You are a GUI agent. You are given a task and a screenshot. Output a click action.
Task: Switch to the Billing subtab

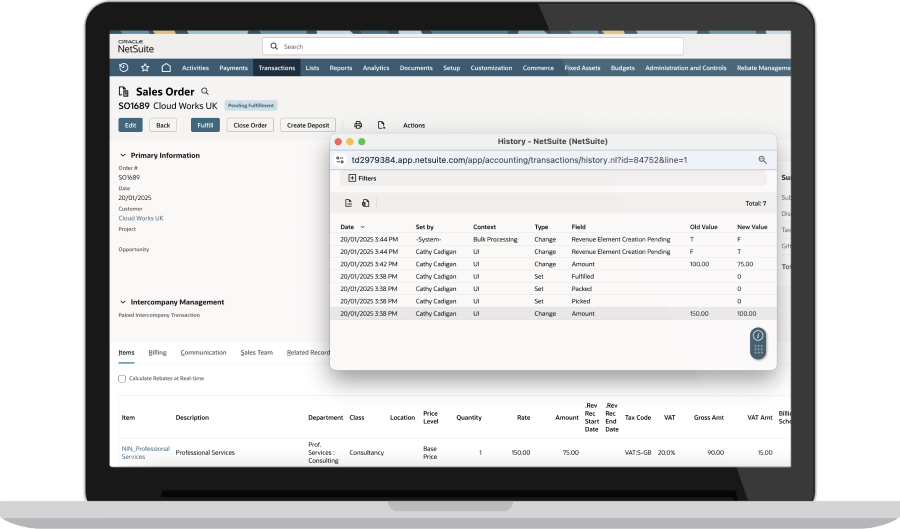[157, 353]
